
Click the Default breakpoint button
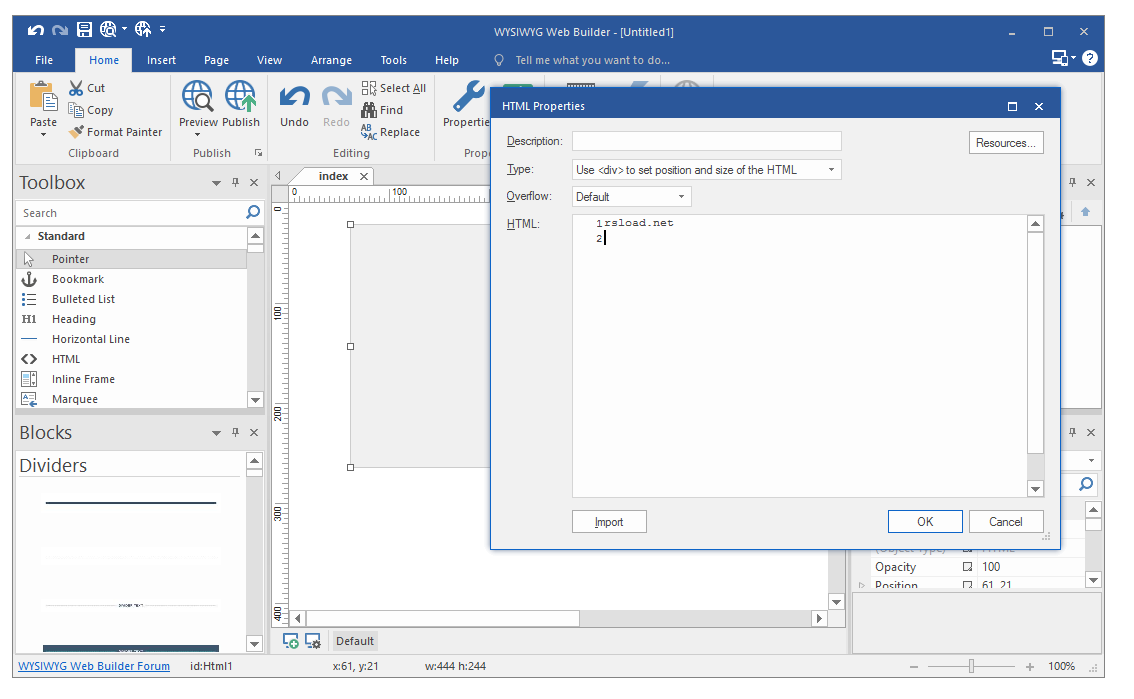(x=354, y=641)
